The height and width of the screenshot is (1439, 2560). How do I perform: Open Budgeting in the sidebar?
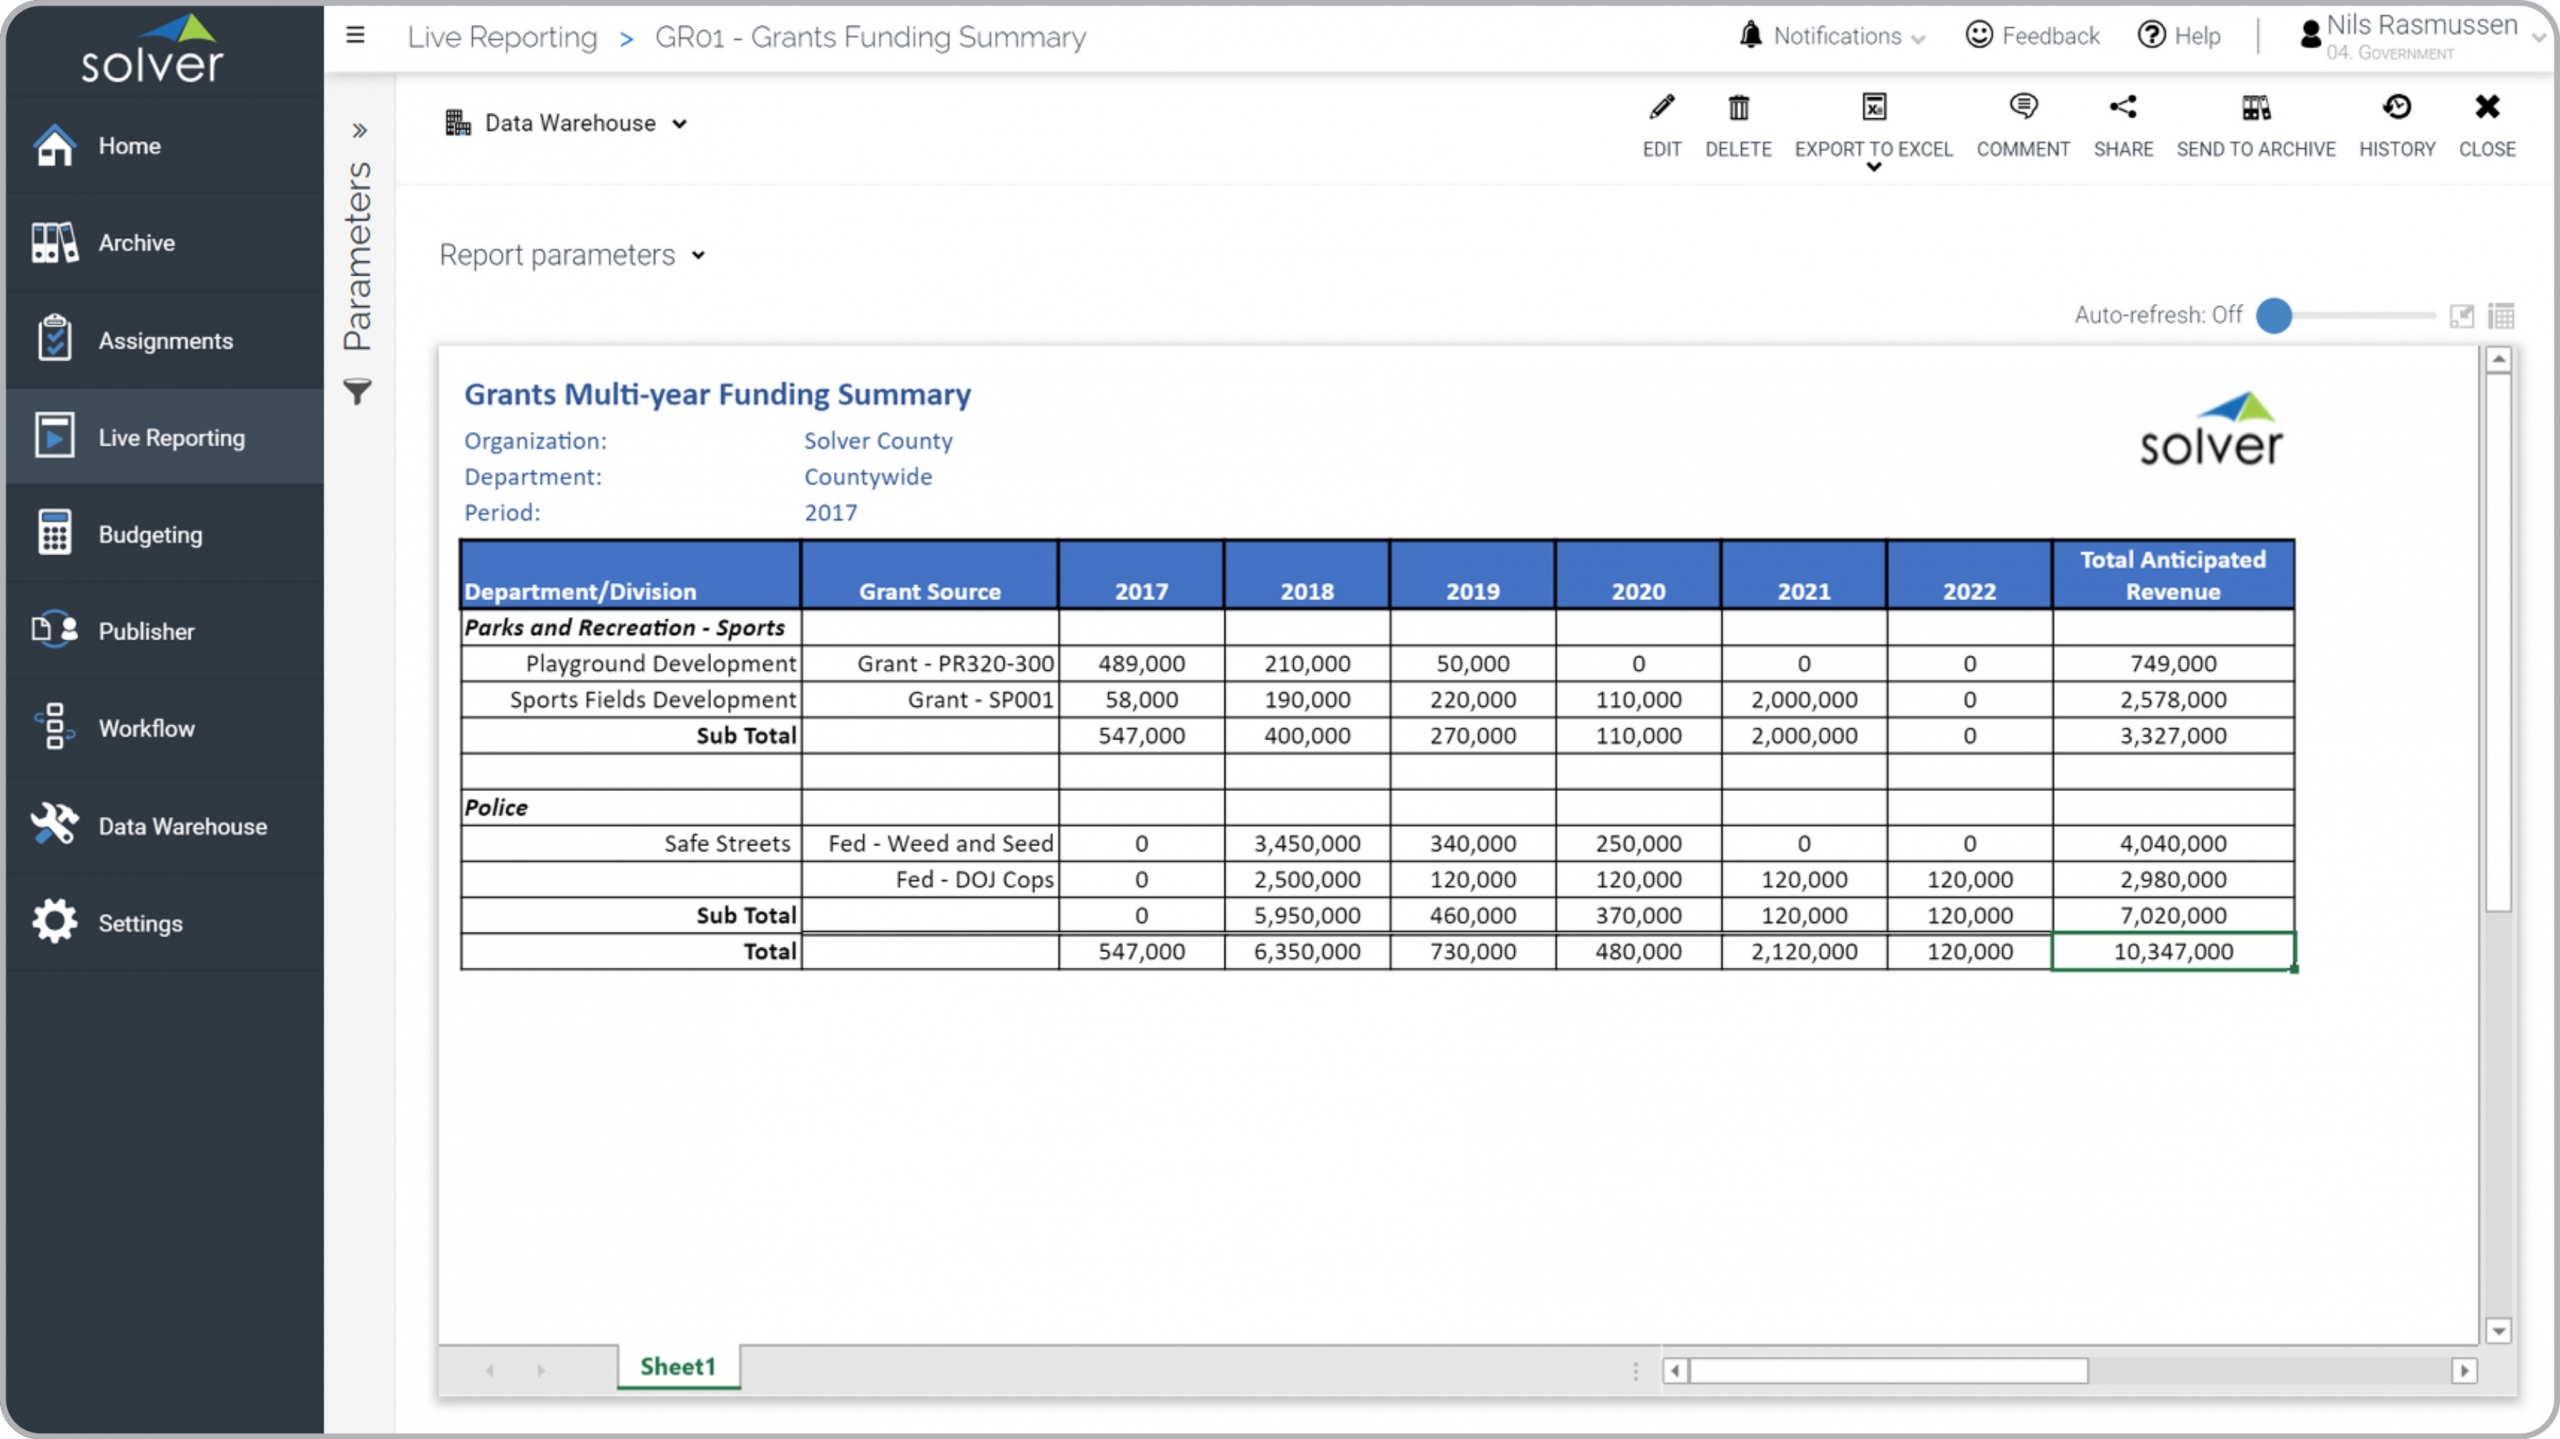pos(150,534)
